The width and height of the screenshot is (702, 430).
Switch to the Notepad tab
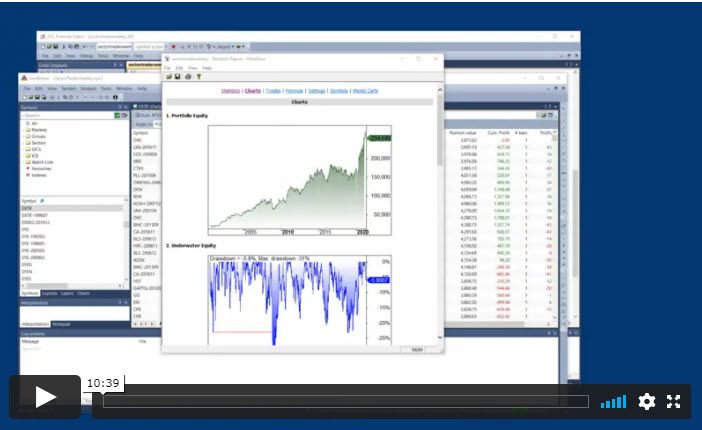click(61, 324)
